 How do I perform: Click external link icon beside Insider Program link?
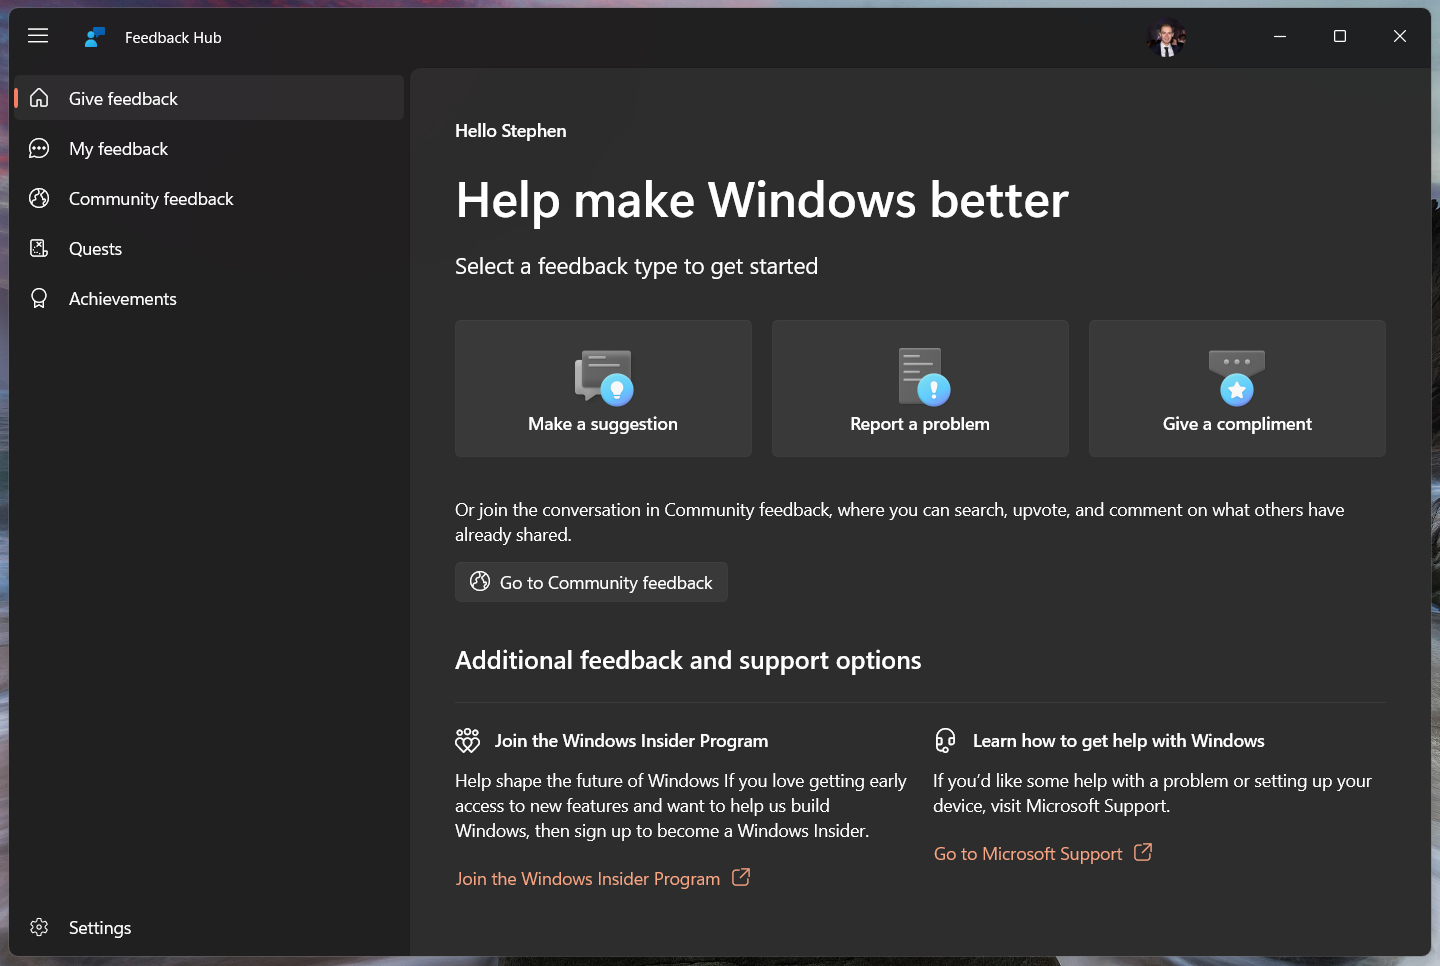pyautogui.click(x=741, y=878)
